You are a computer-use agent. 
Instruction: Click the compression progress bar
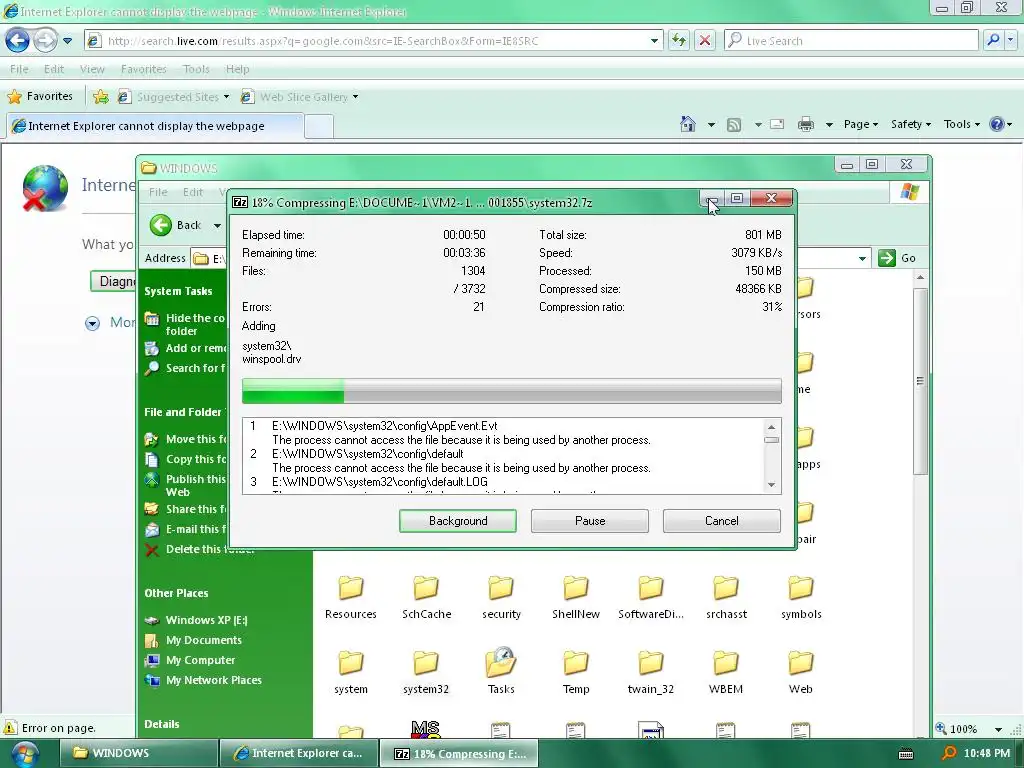point(511,391)
